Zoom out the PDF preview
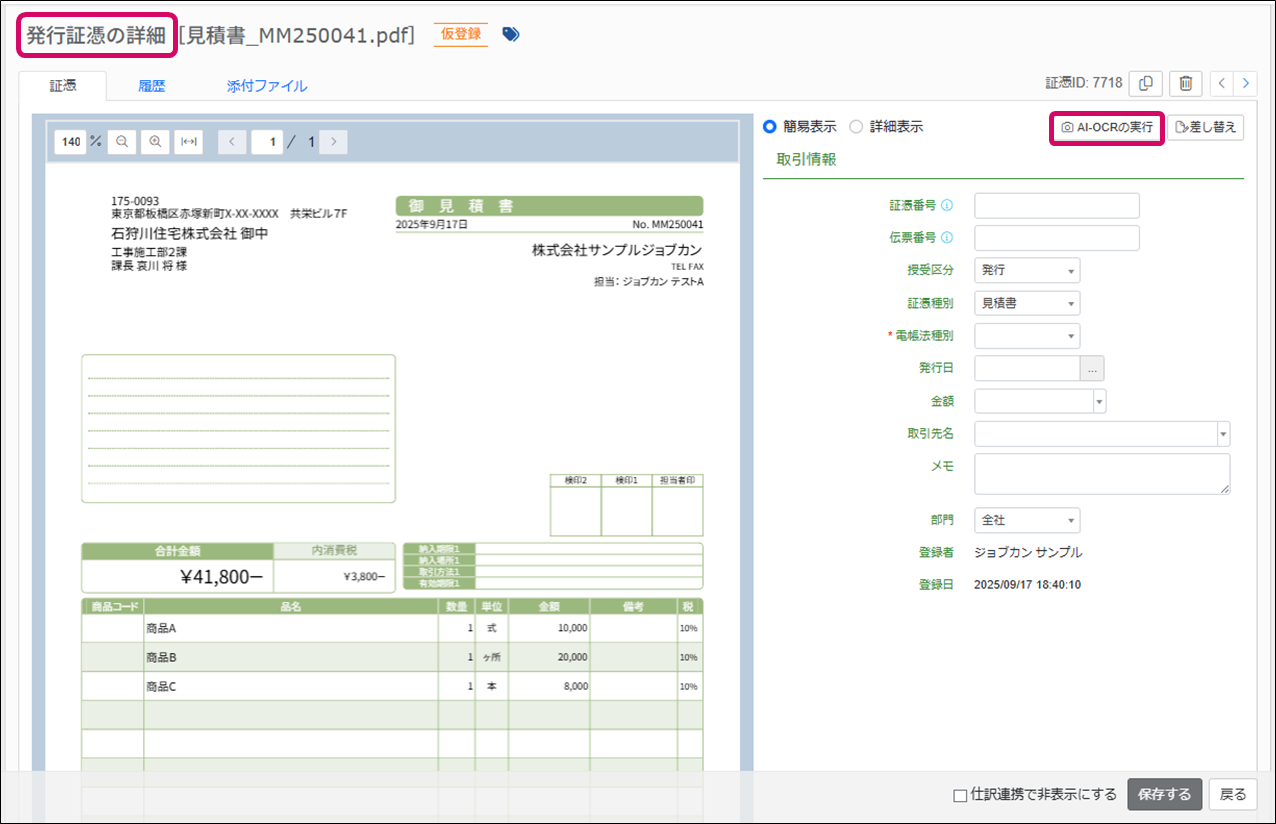 122,142
